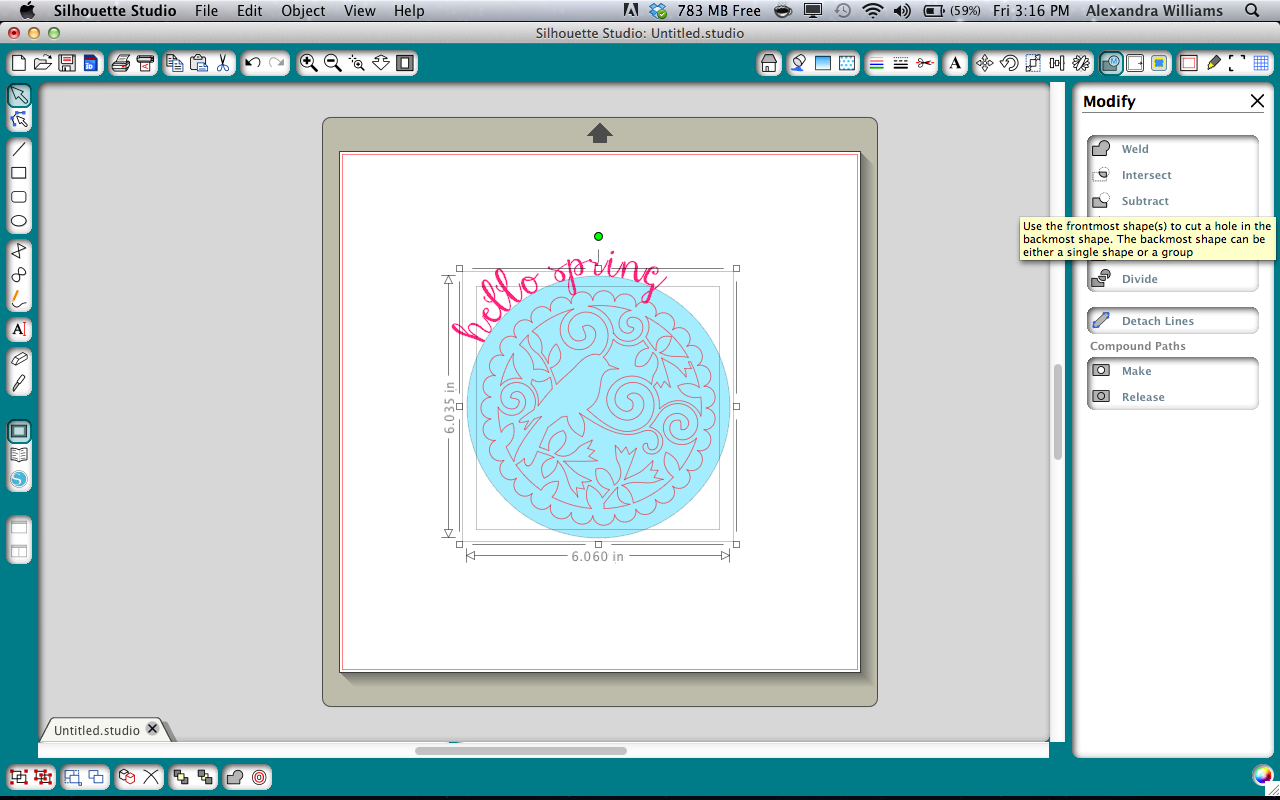Click the Spotlight search icon
The width and height of the screenshot is (1280, 800).
1251,11
